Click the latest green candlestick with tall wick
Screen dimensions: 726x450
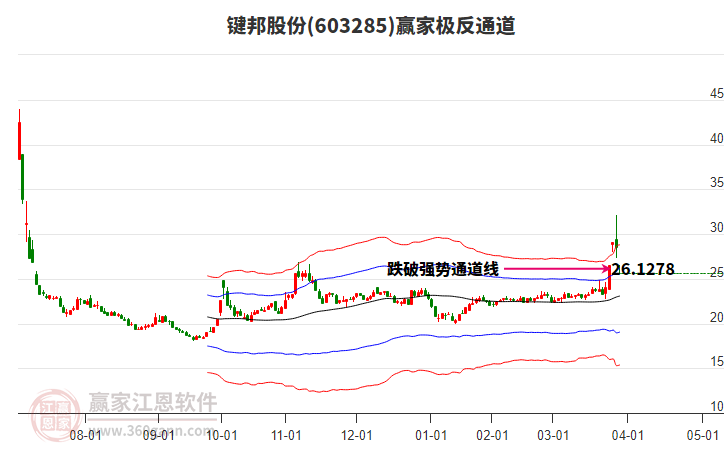616,236
